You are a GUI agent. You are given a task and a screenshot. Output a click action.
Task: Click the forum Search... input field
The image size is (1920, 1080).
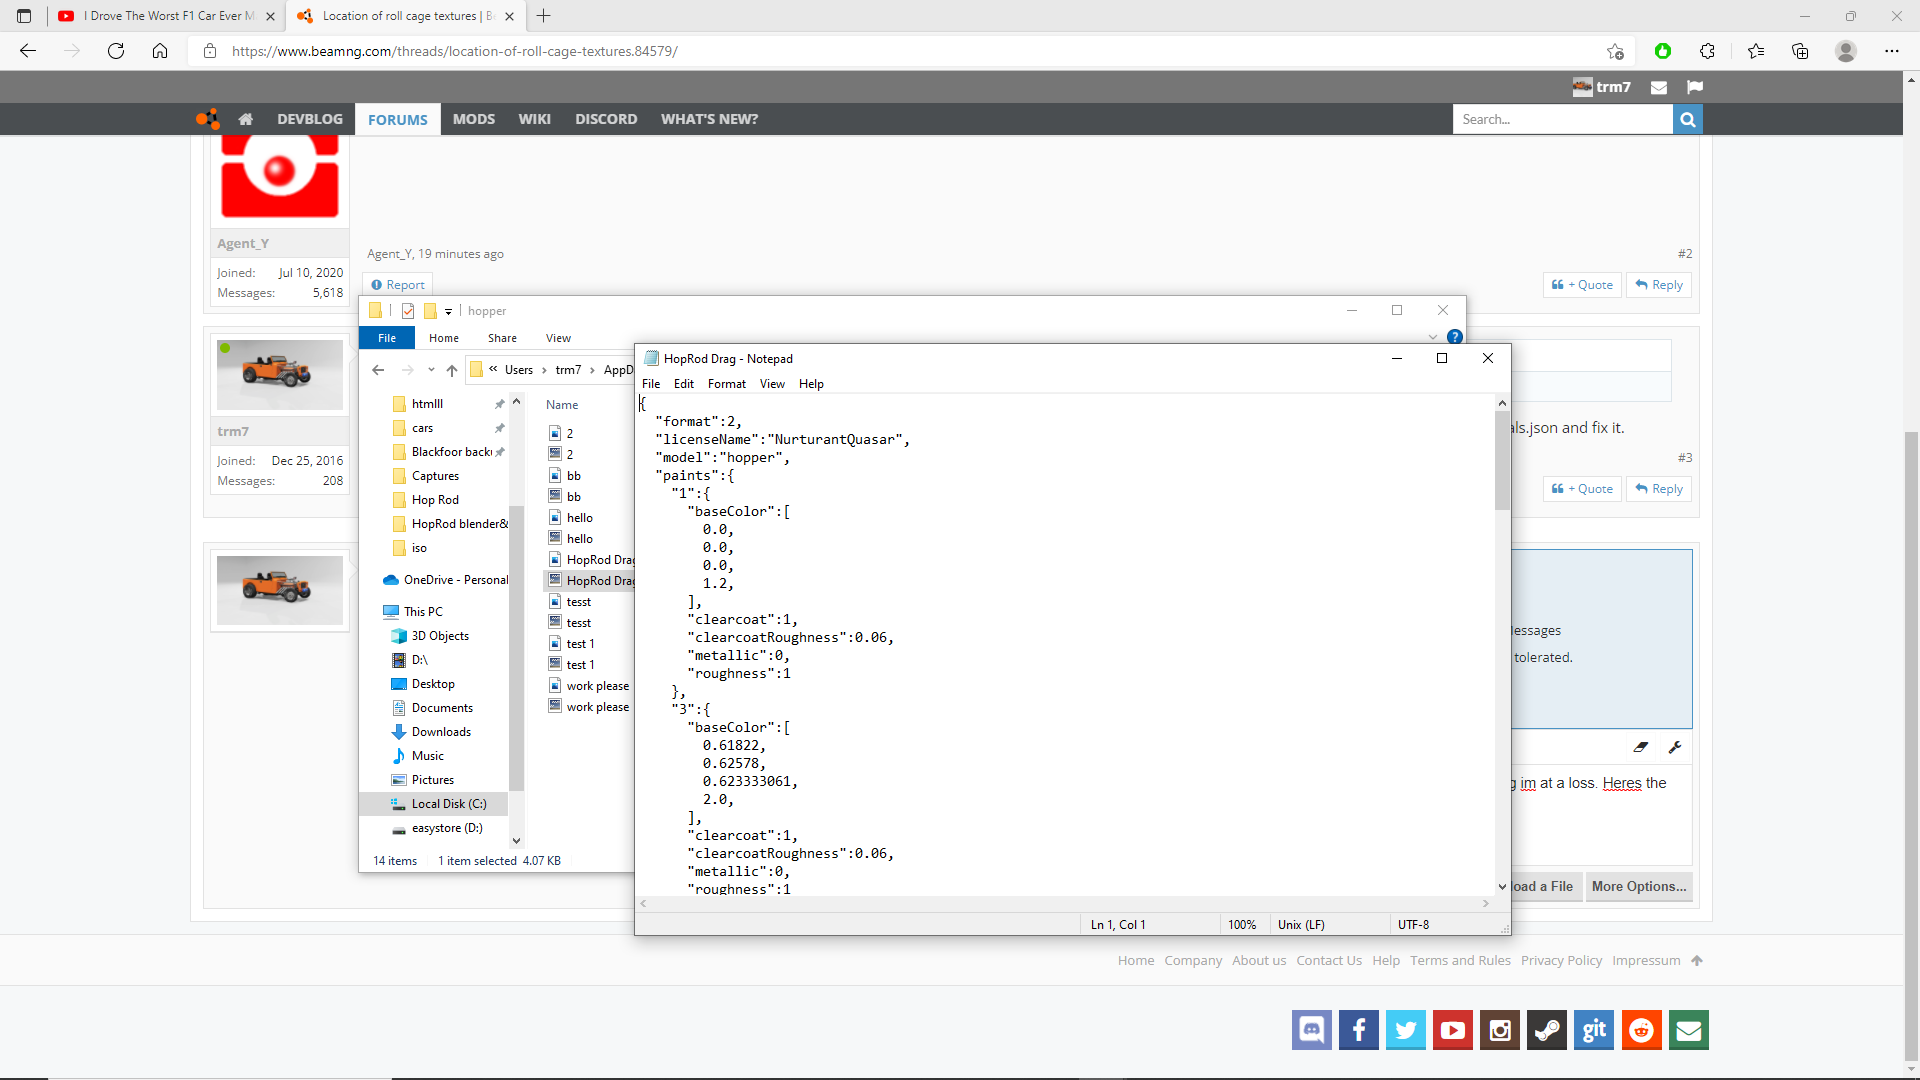(x=1562, y=119)
